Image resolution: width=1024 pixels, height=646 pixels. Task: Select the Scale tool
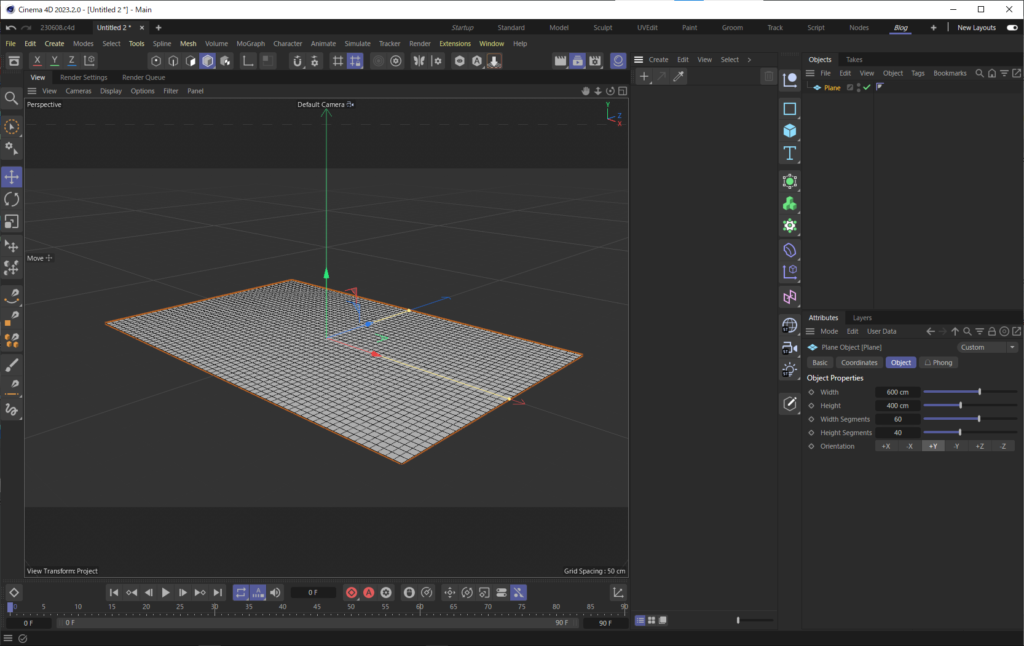(x=12, y=221)
